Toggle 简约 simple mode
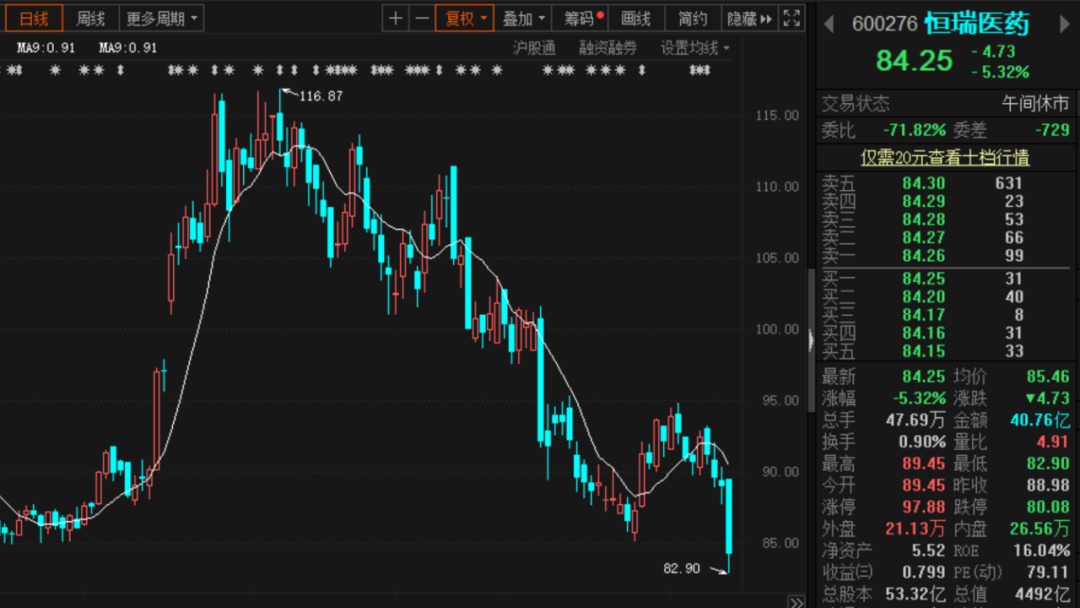This screenshot has width=1080, height=608. [692, 18]
